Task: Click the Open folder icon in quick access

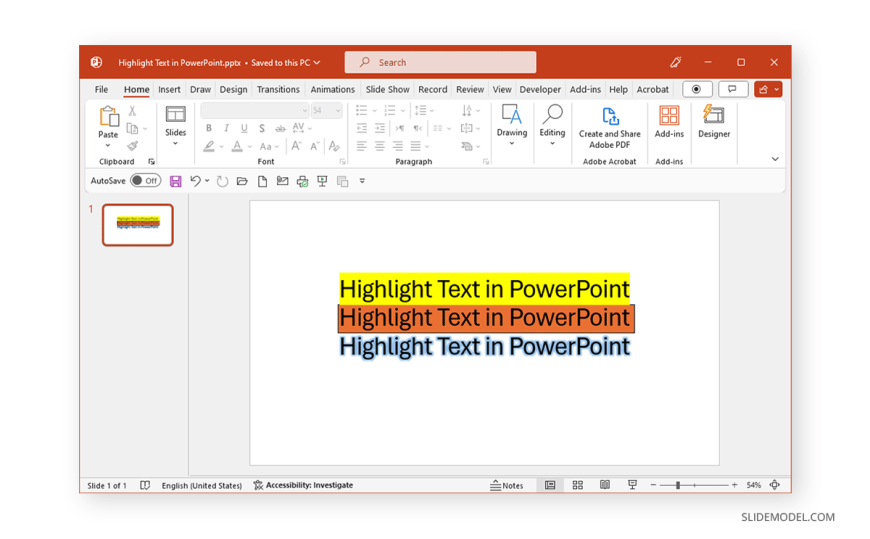Action: coord(242,181)
